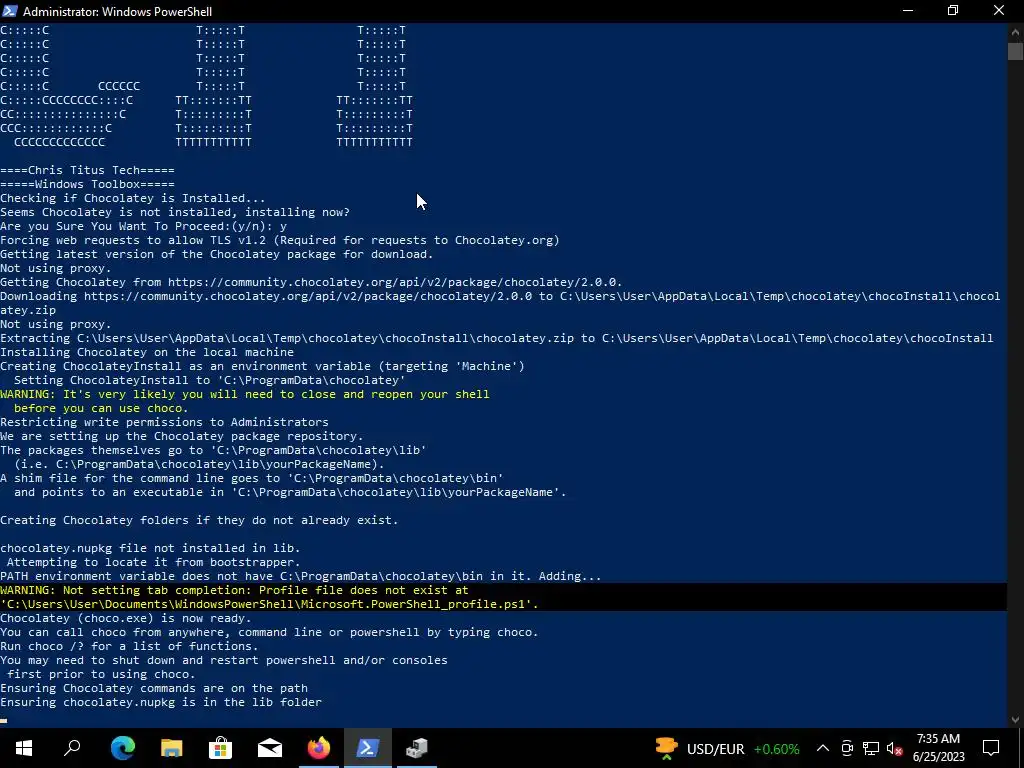Click 'Forcing web requests to allow TLS v1.2' line
This screenshot has height=768, width=1024.
click(x=280, y=240)
